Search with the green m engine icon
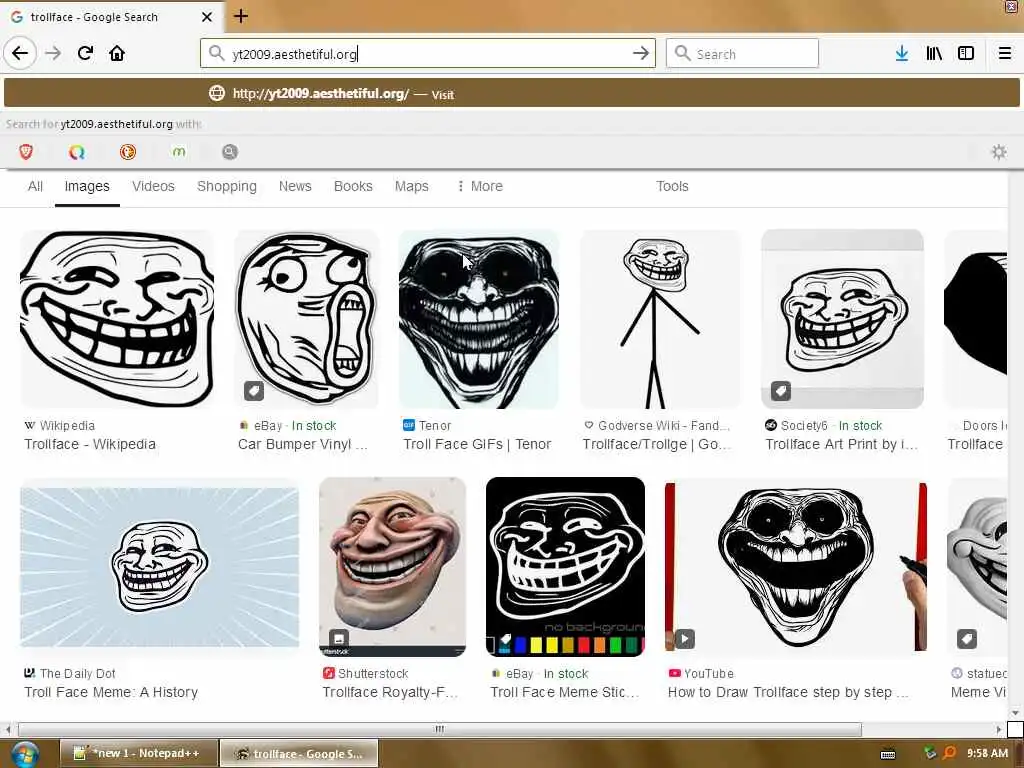This screenshot has width=1024, height=768. click(x=179, y=152)
